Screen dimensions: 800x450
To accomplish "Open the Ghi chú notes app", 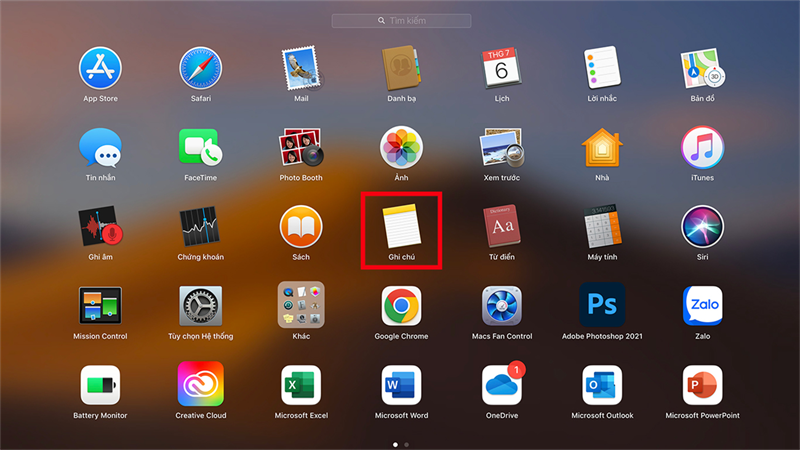I will pos(402,227).
